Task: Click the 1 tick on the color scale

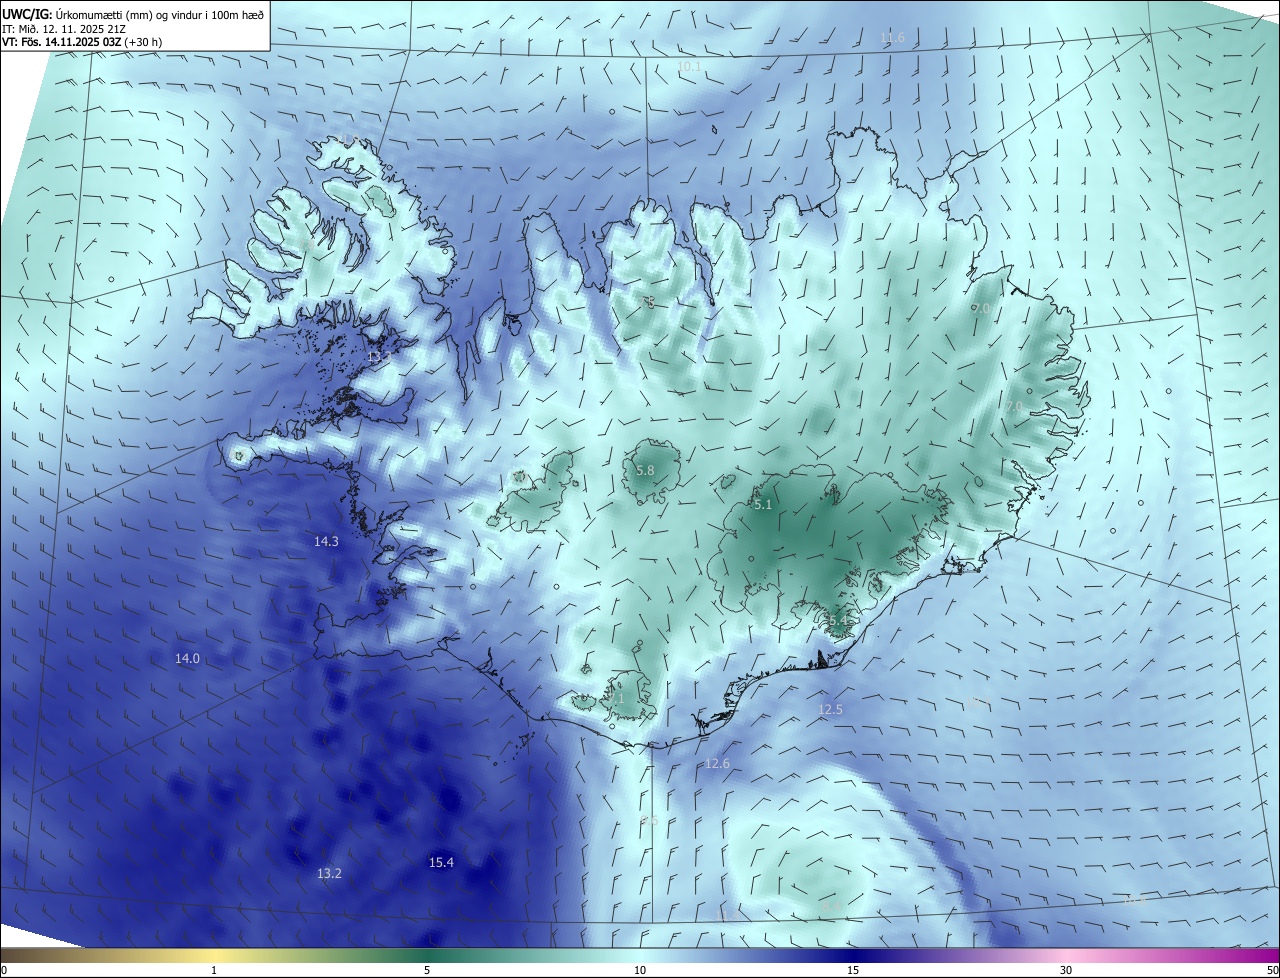Action: (x=214, y=970)
